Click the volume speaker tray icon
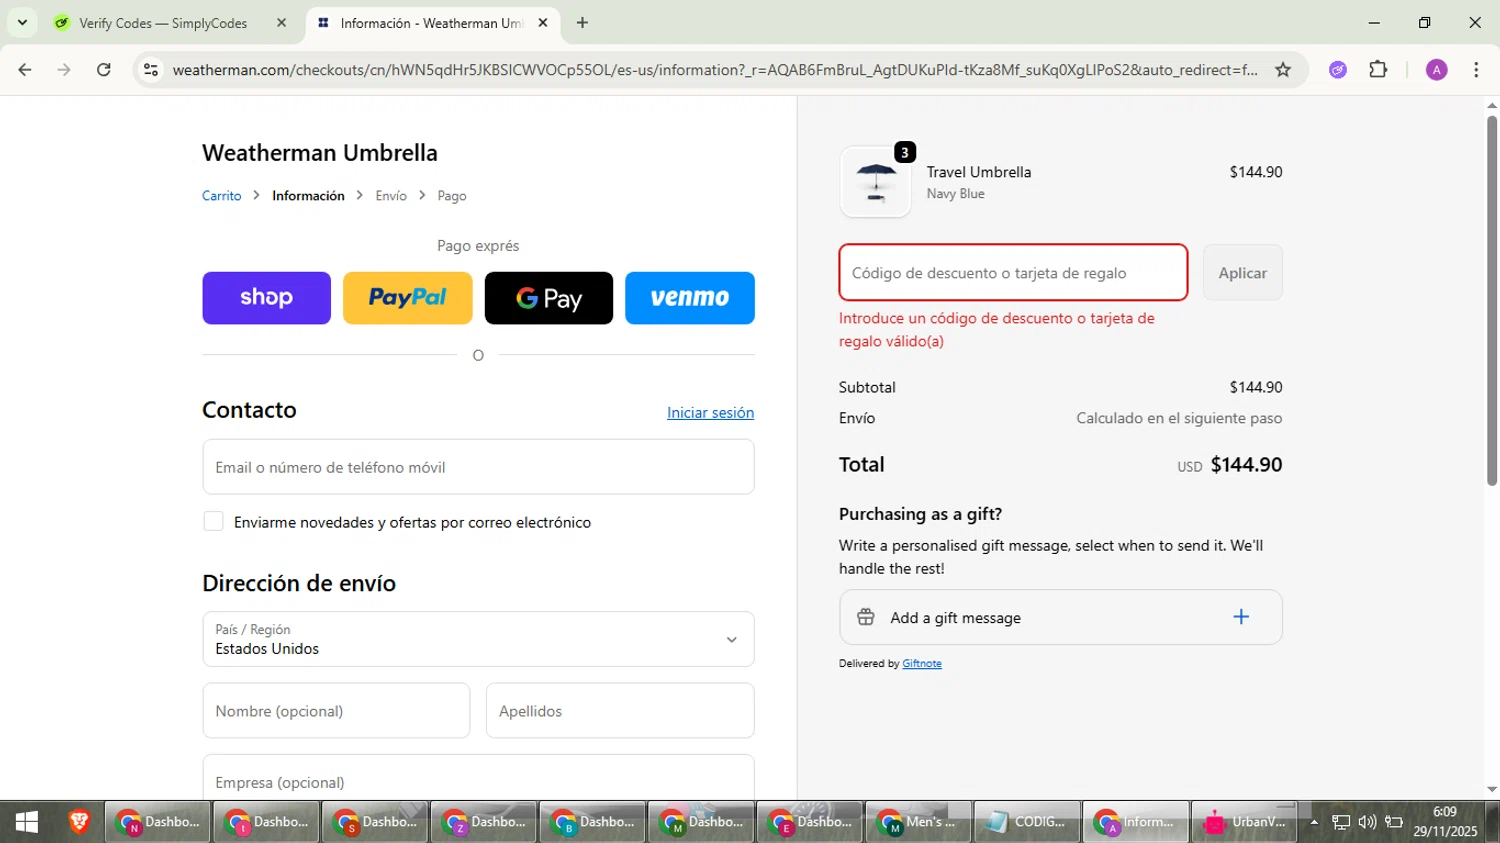 (x=1367, y=822)
